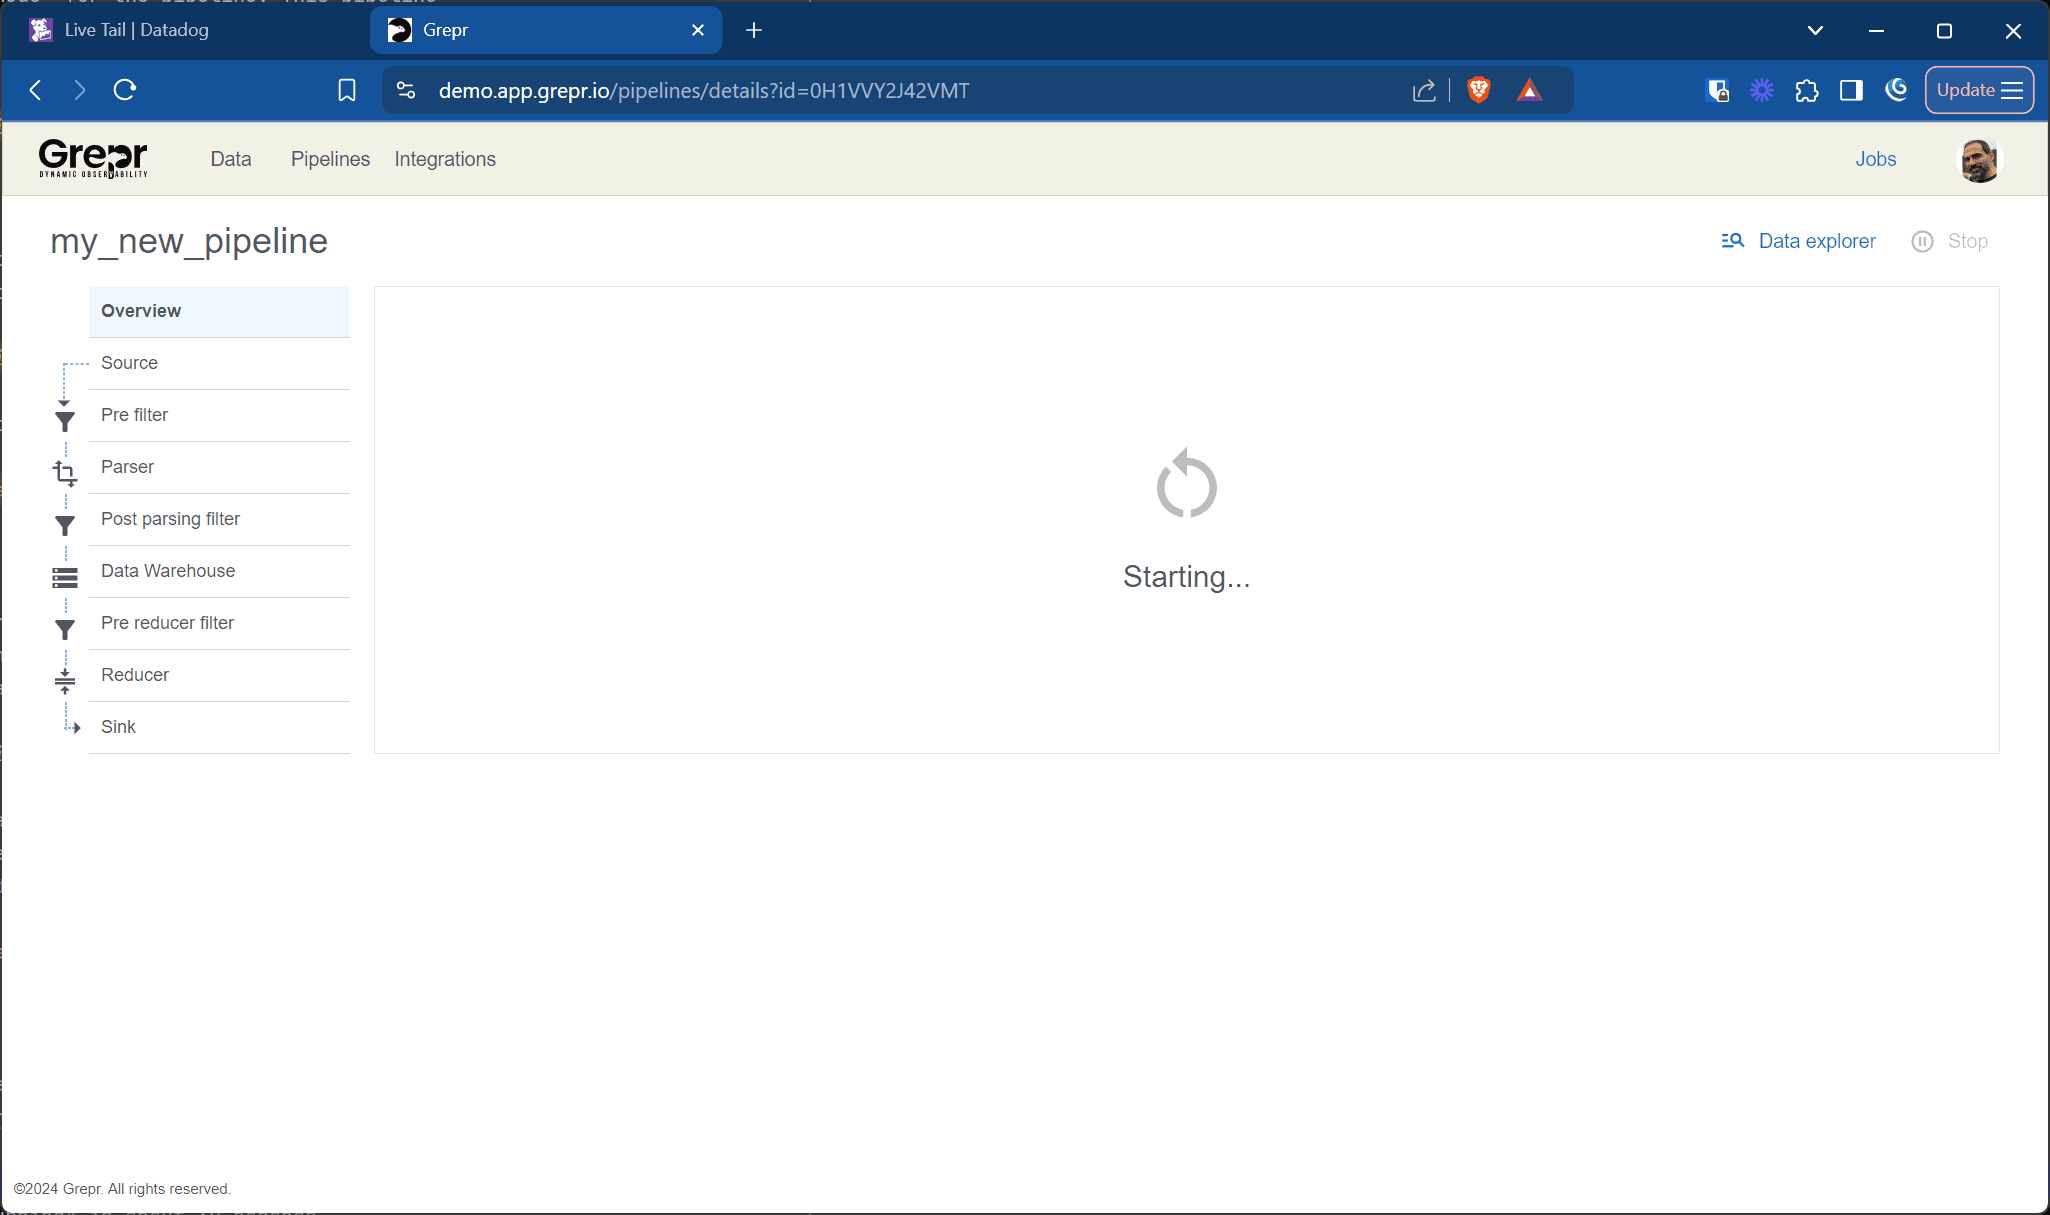Open the tab search dropdown chevron

pyautogui.click(x=1815, y=30)
